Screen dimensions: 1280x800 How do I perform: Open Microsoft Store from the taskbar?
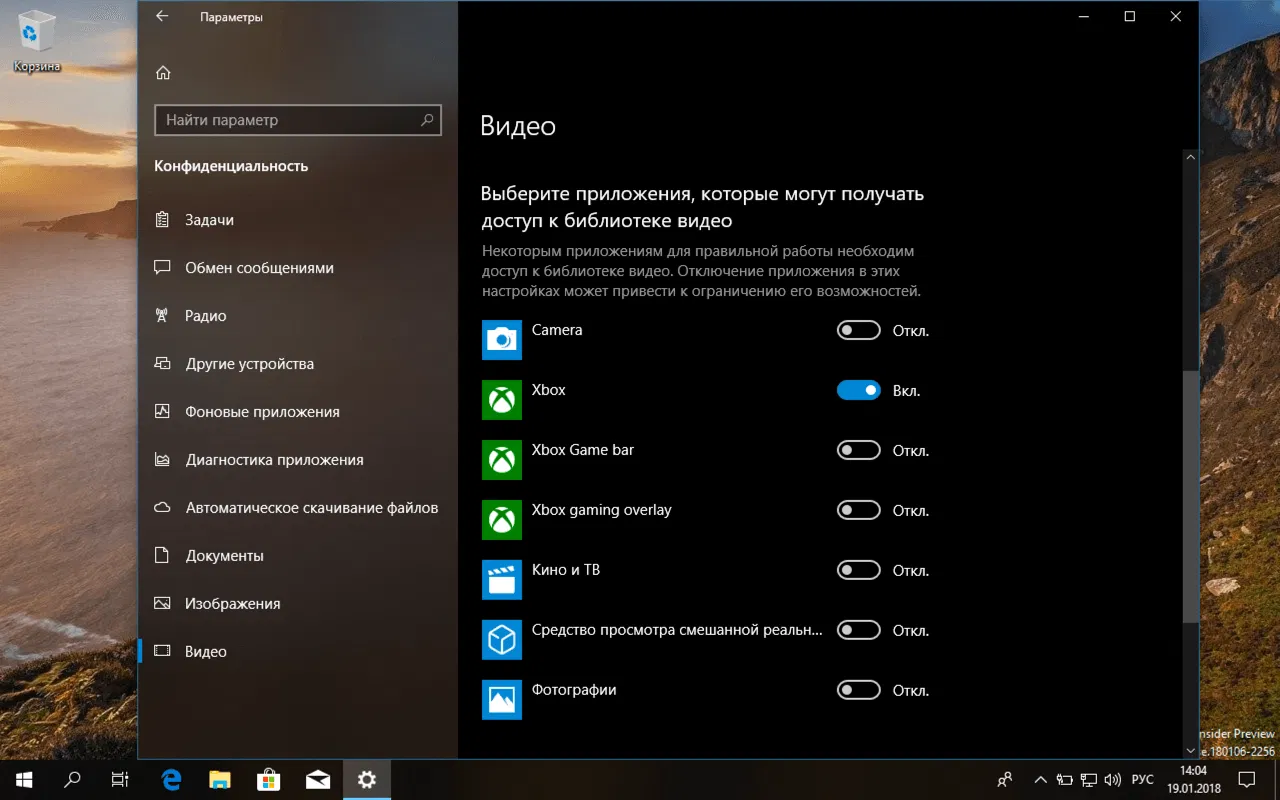268,779
